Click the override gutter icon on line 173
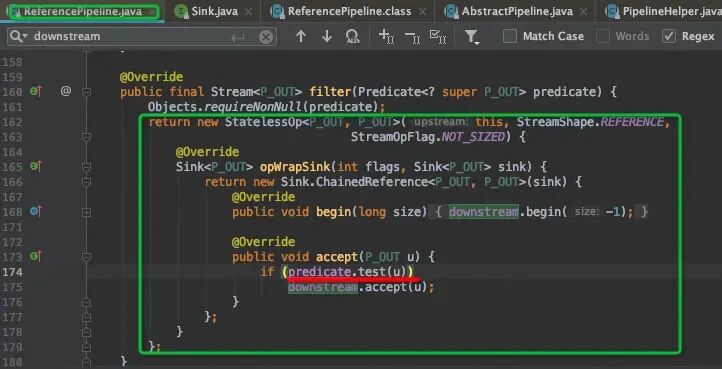This screenshot has width=722, height=369. pos(35,256)
